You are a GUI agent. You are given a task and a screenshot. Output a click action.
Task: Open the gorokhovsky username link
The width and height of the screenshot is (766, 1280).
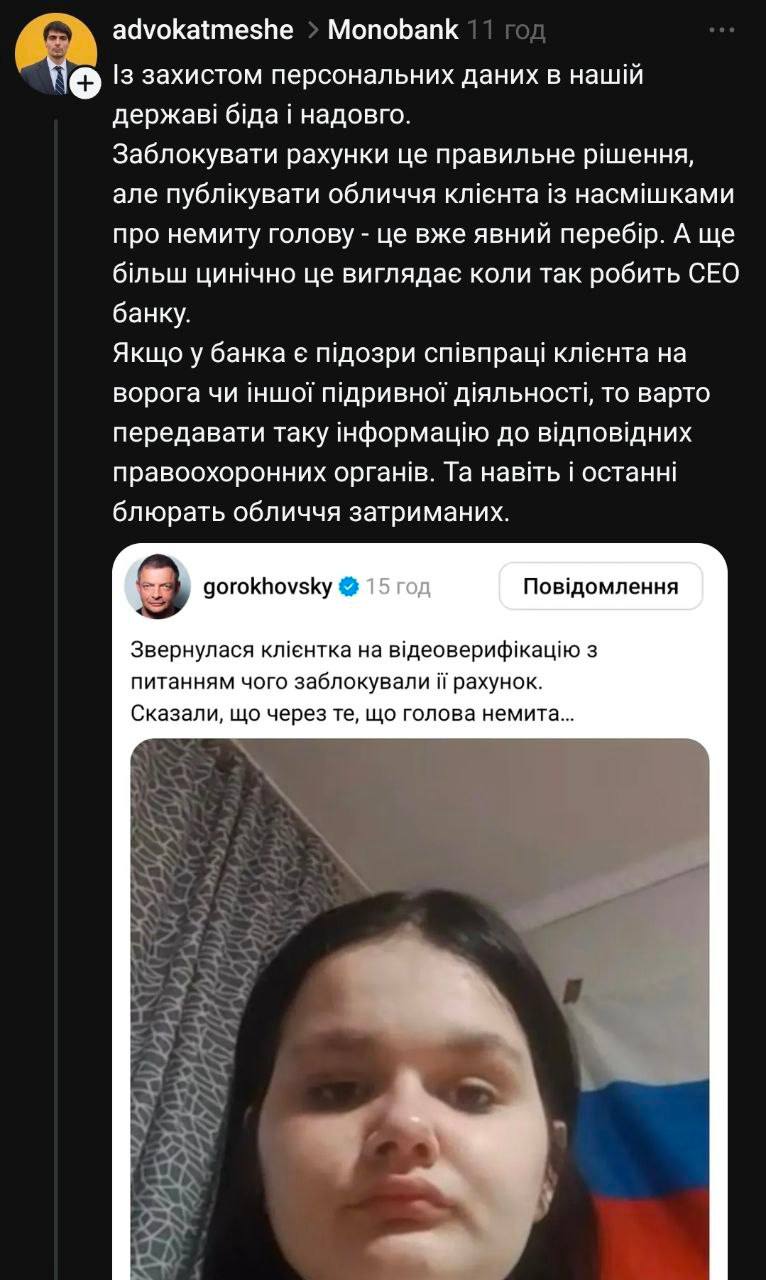click(267, 587)
